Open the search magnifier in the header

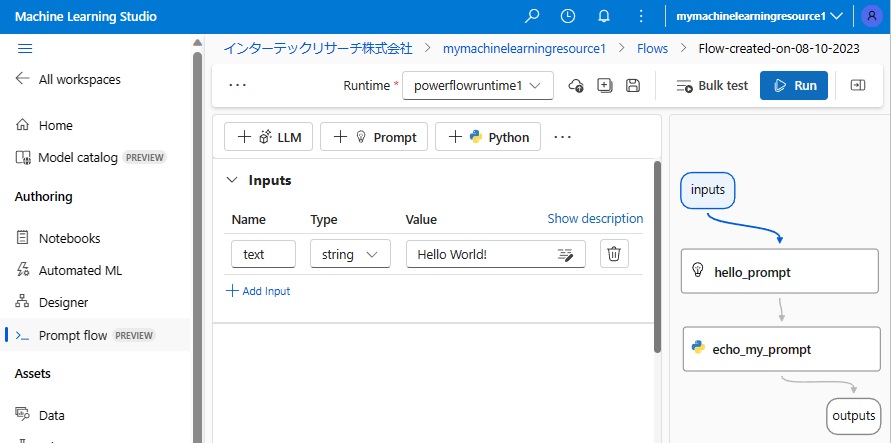pyautogui.click(x=532, y=16)
